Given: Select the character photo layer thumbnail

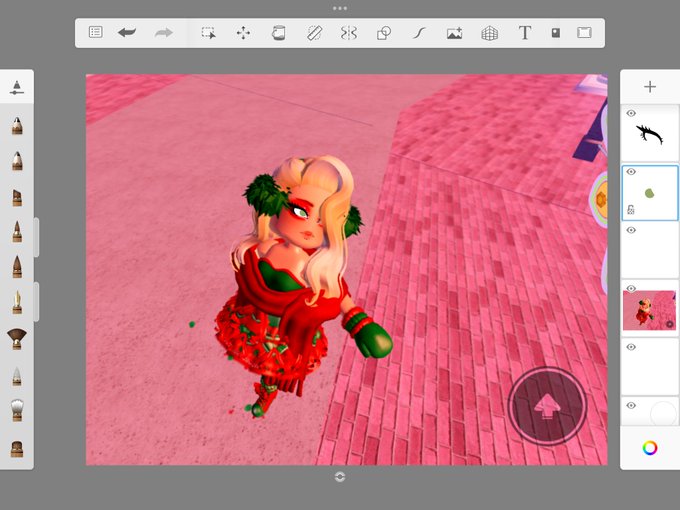Looking at the screenshot, I should click(x=649, y=310).
